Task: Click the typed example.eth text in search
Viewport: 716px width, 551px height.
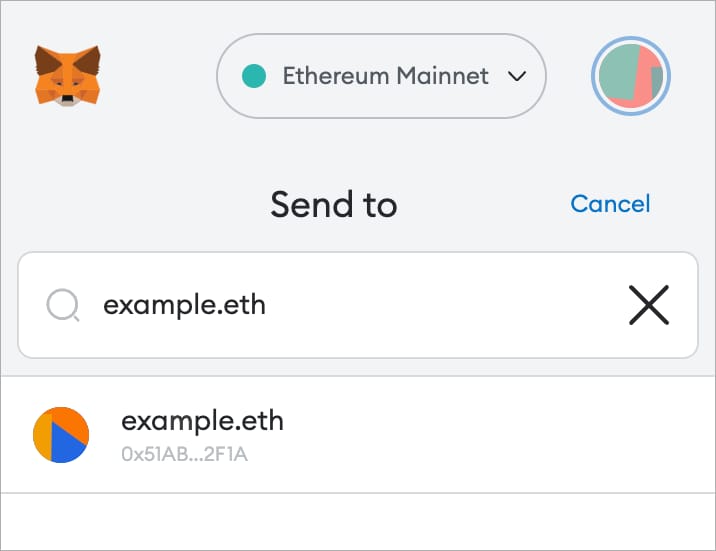Action: click(x=184, y=305)
